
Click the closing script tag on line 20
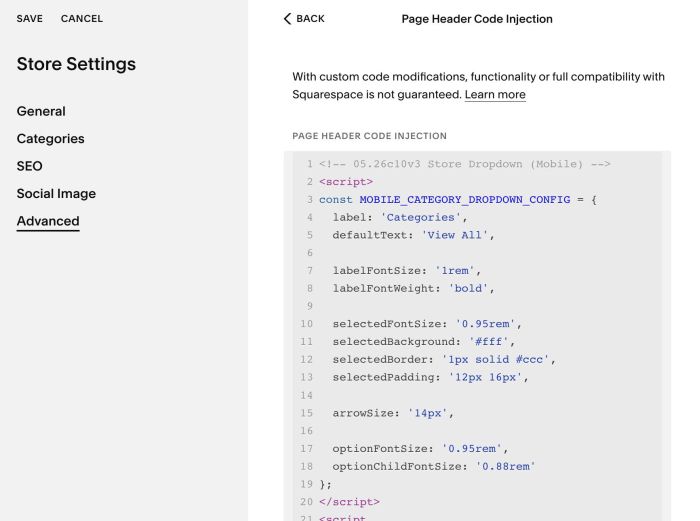pos(349,502)
